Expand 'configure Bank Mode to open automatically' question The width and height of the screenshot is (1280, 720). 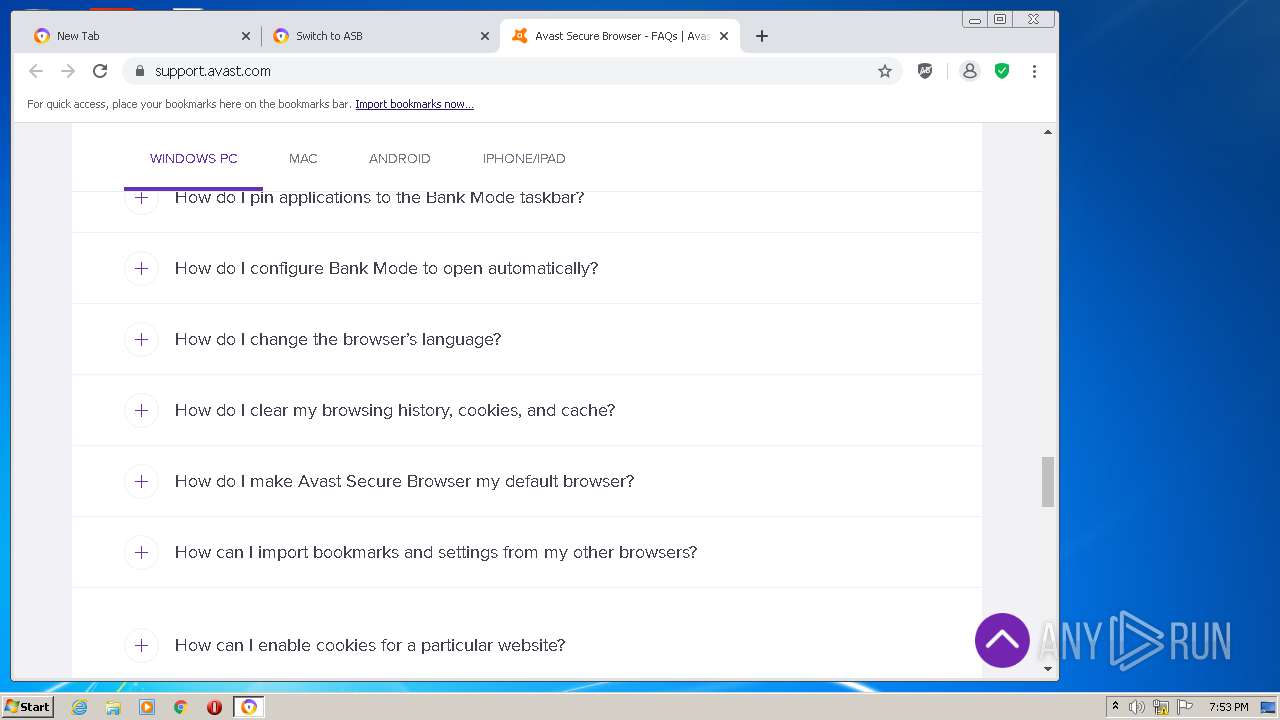click(141, 268)
